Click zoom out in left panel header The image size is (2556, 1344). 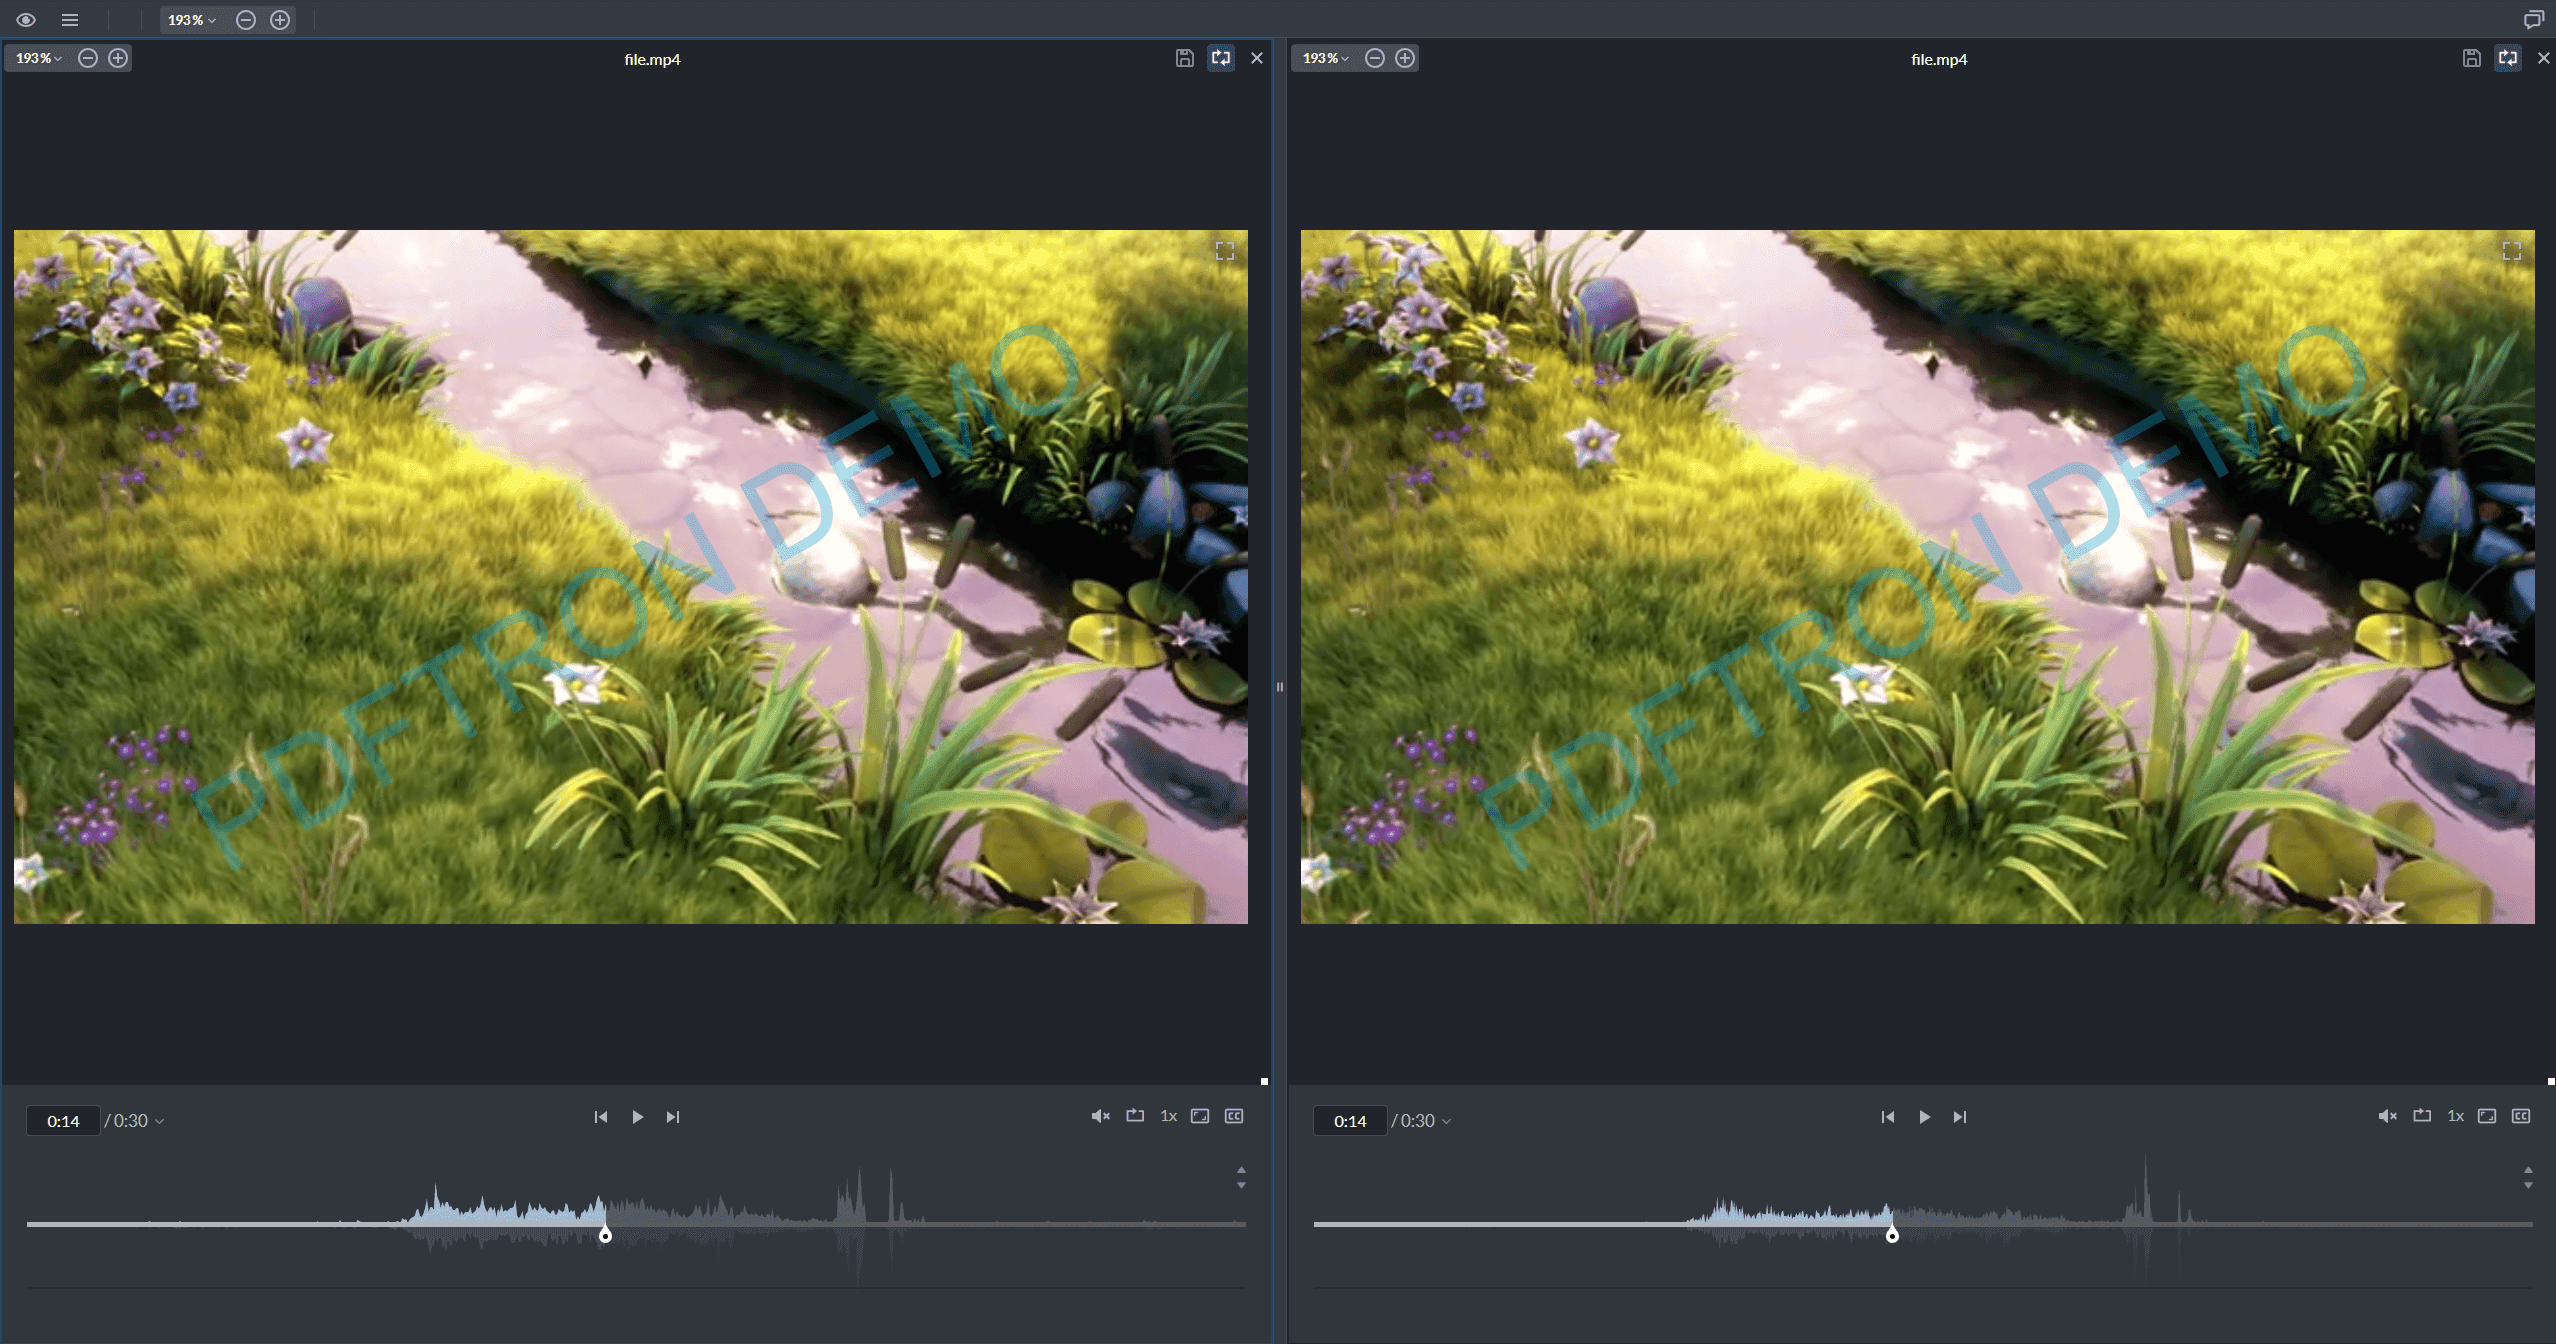[x=88, y=58]
